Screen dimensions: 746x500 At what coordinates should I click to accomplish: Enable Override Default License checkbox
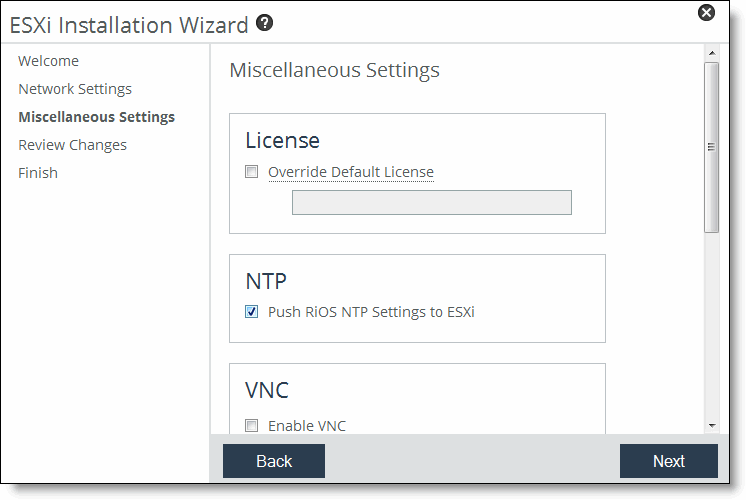tap(252, 172)
